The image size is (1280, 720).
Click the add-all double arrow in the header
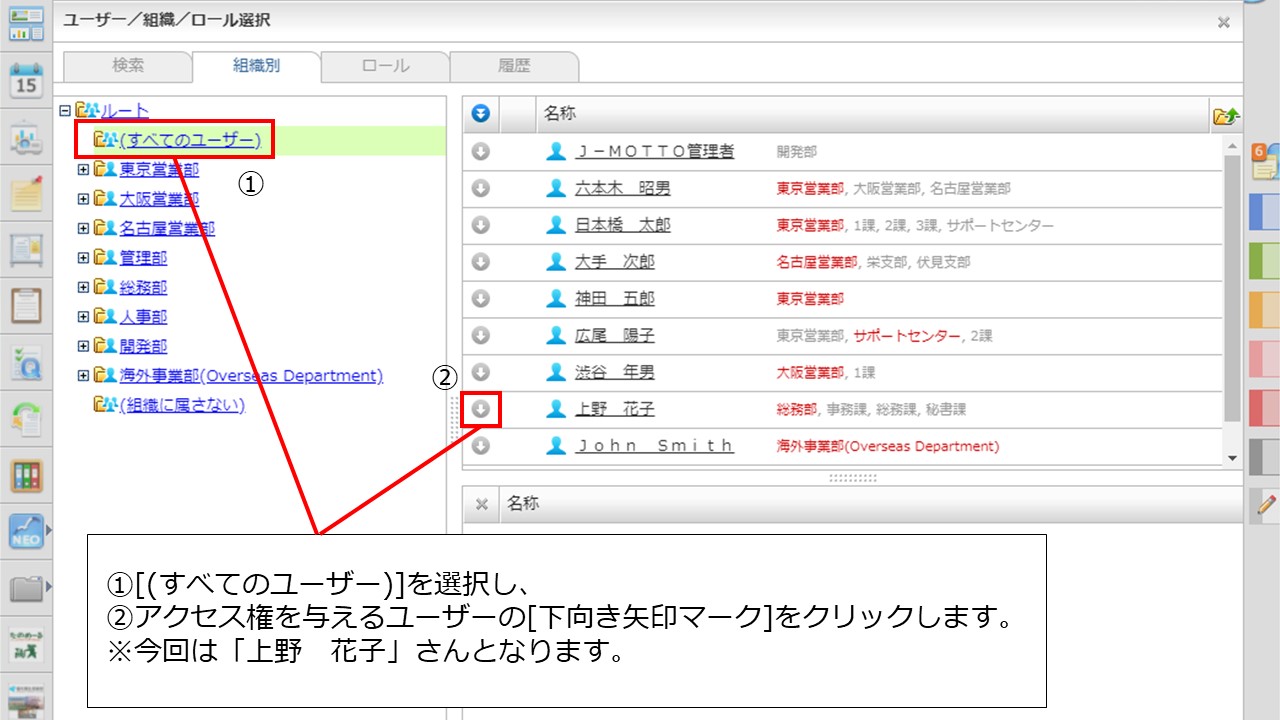(x=481, y=114)
